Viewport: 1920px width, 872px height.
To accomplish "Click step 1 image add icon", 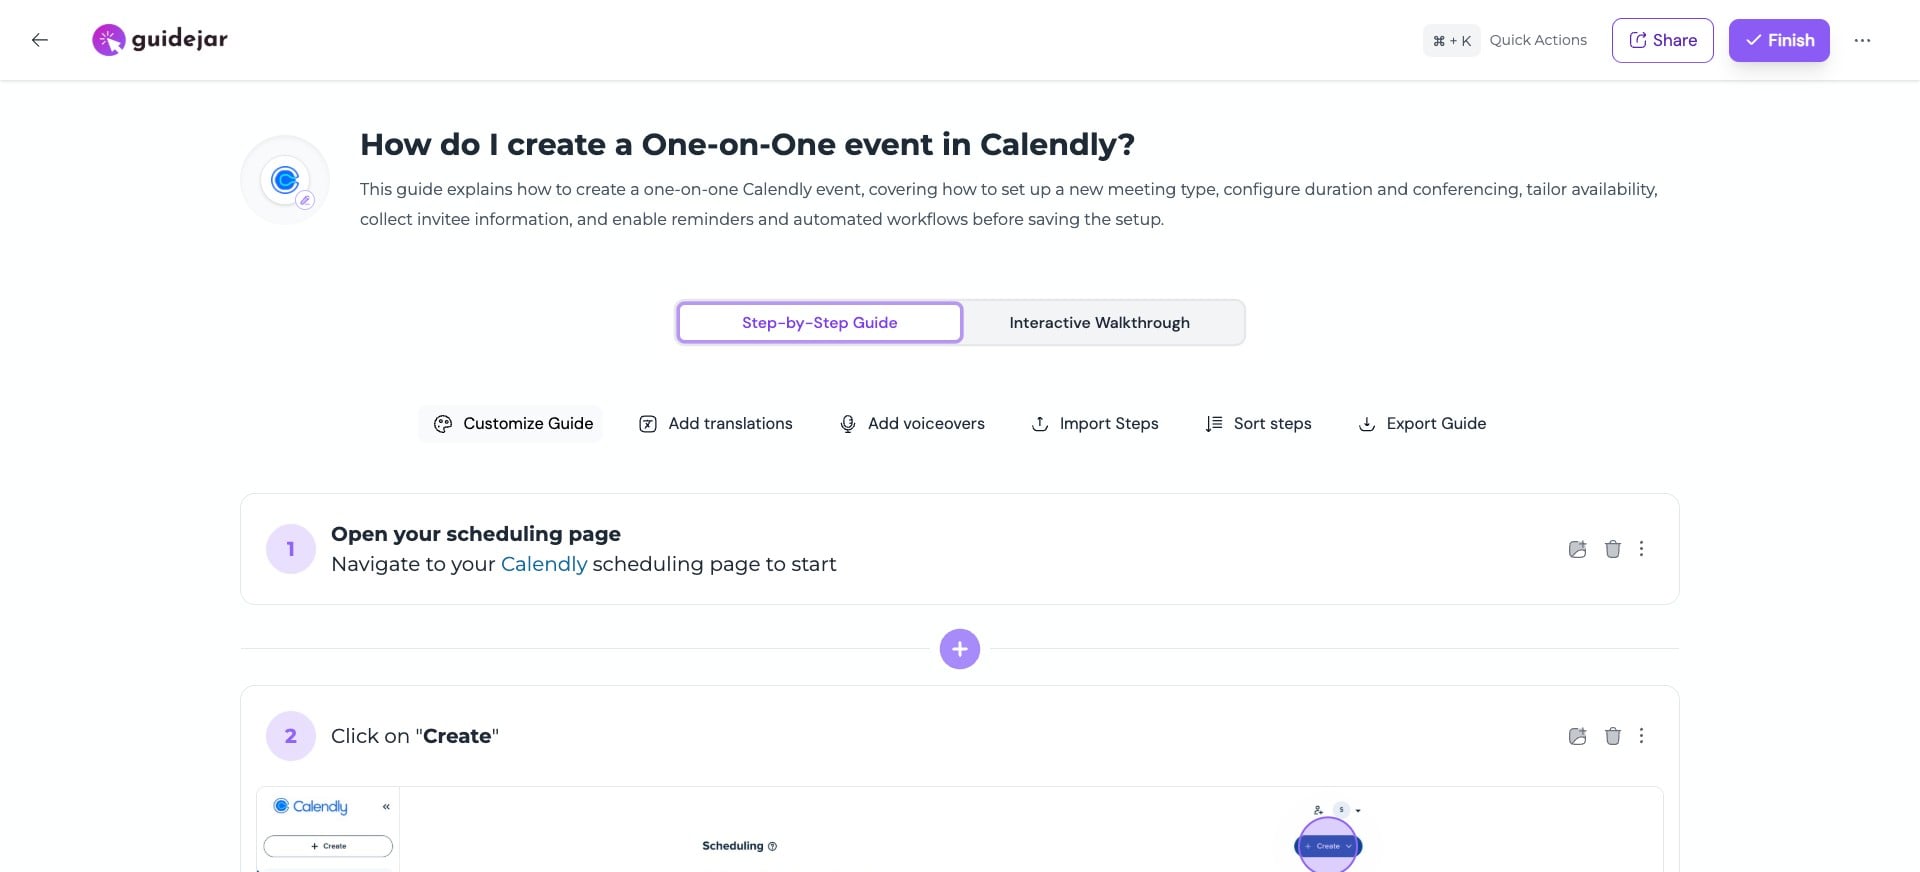I will point(1577,549).
